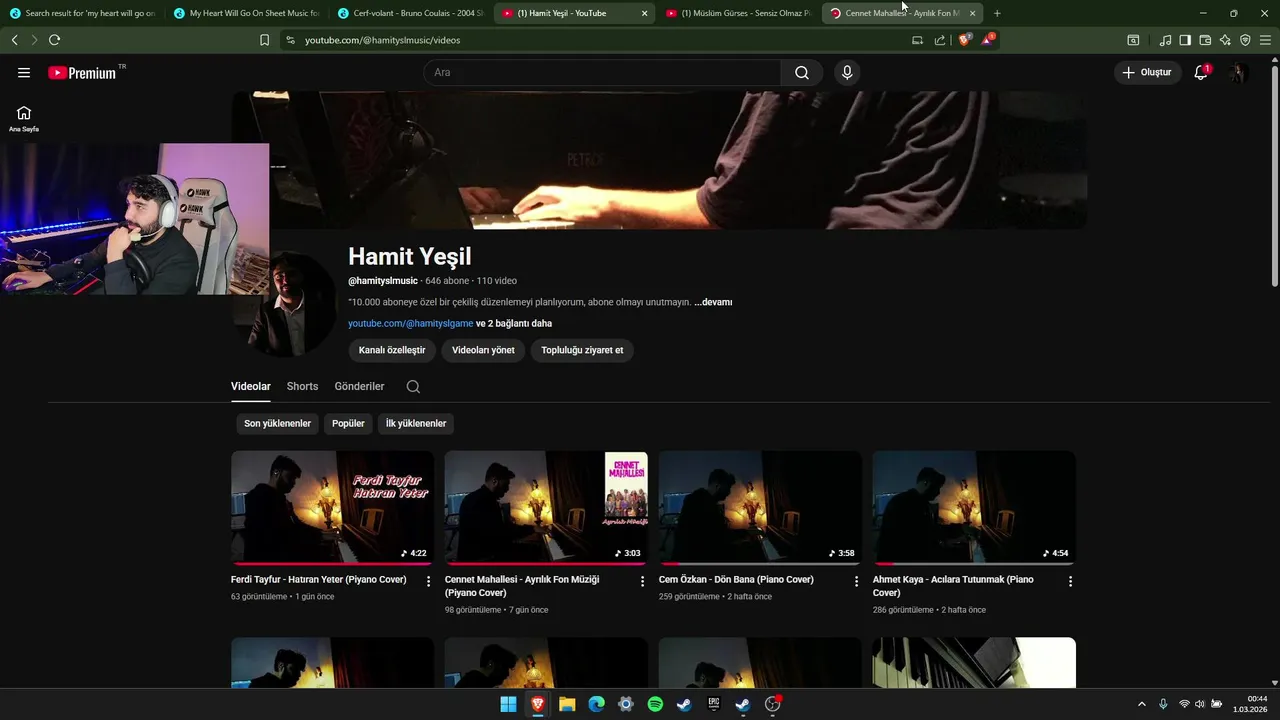Open Brave Wallet icon
Screen dimensions: 1280x720
[1205, 40]
